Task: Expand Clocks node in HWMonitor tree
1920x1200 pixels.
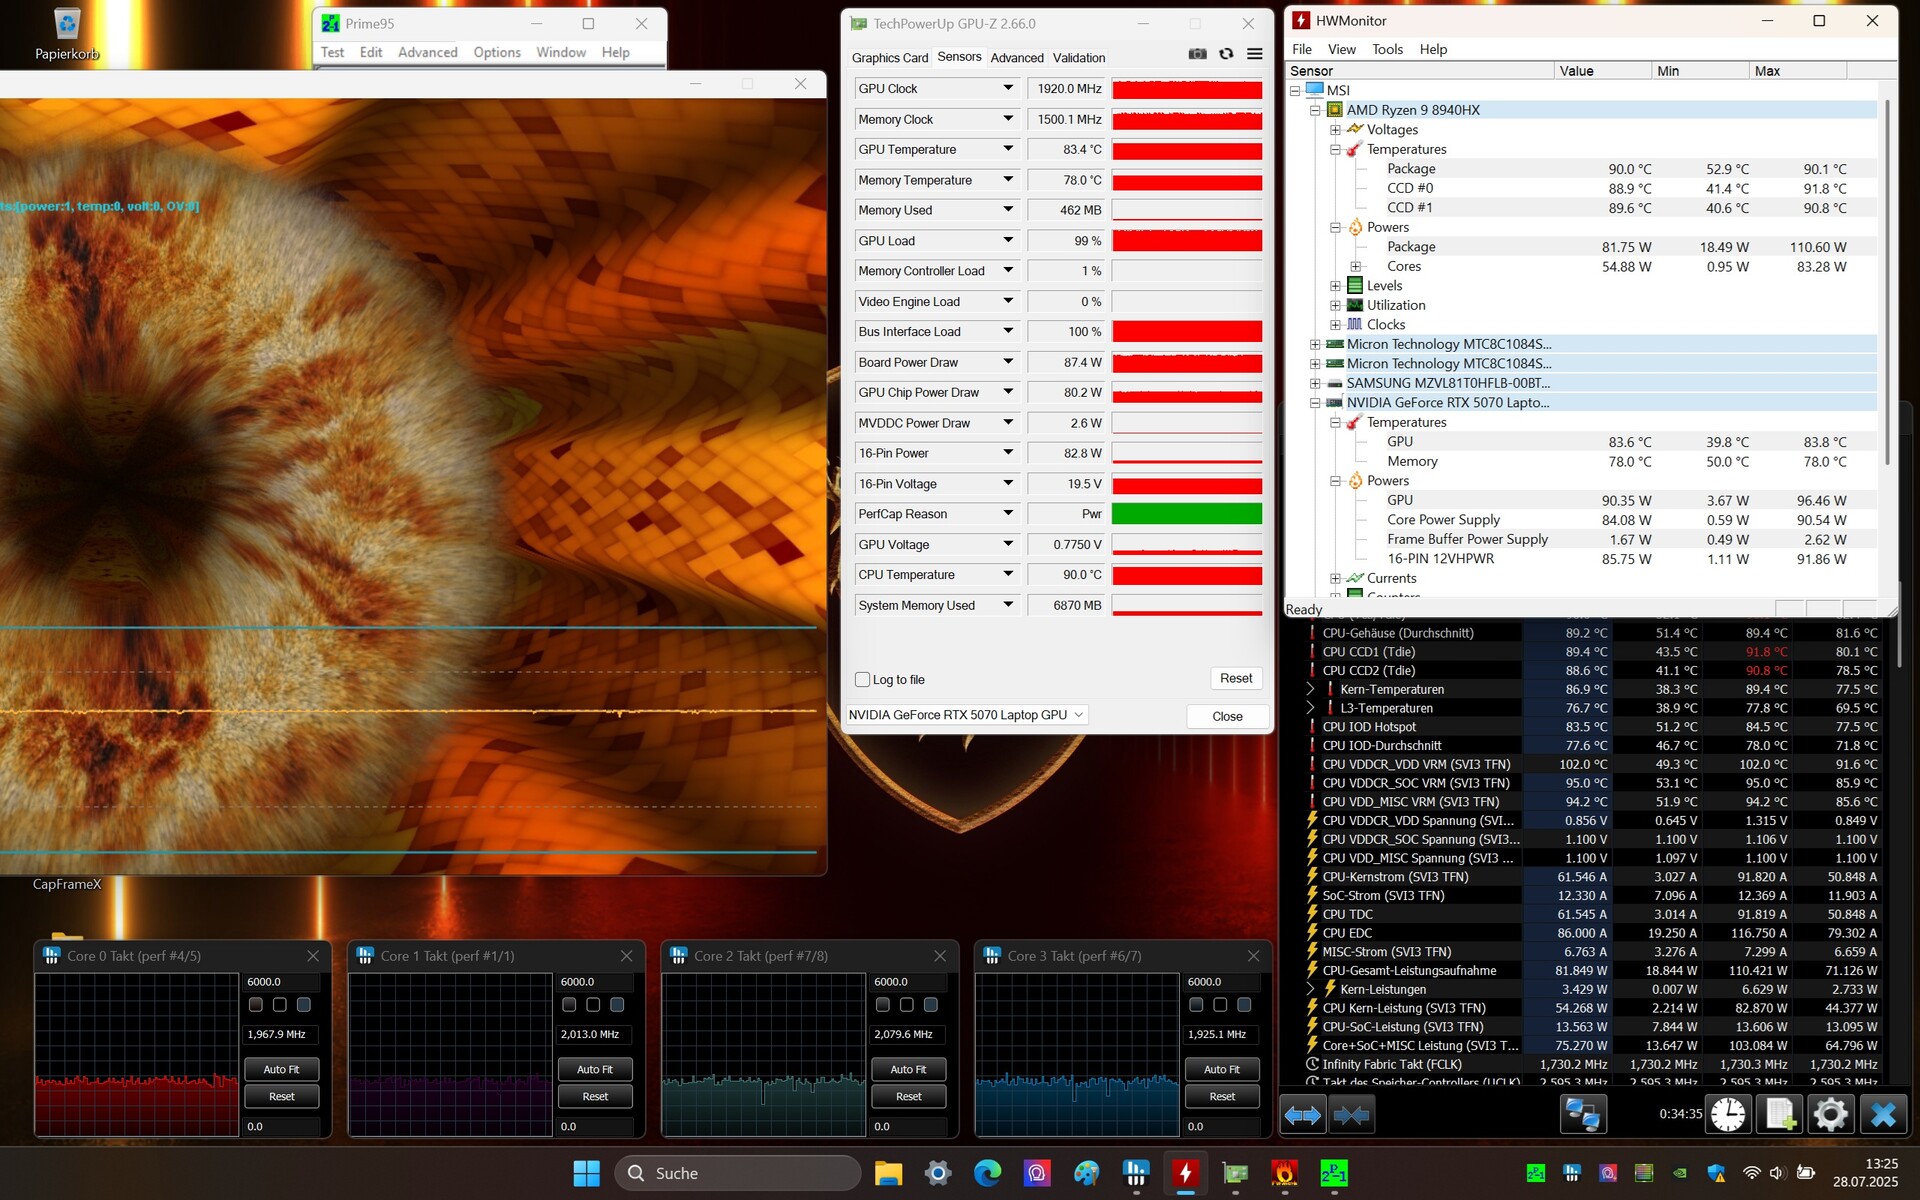Action: pyautogui.click(x=1335, y=325)
